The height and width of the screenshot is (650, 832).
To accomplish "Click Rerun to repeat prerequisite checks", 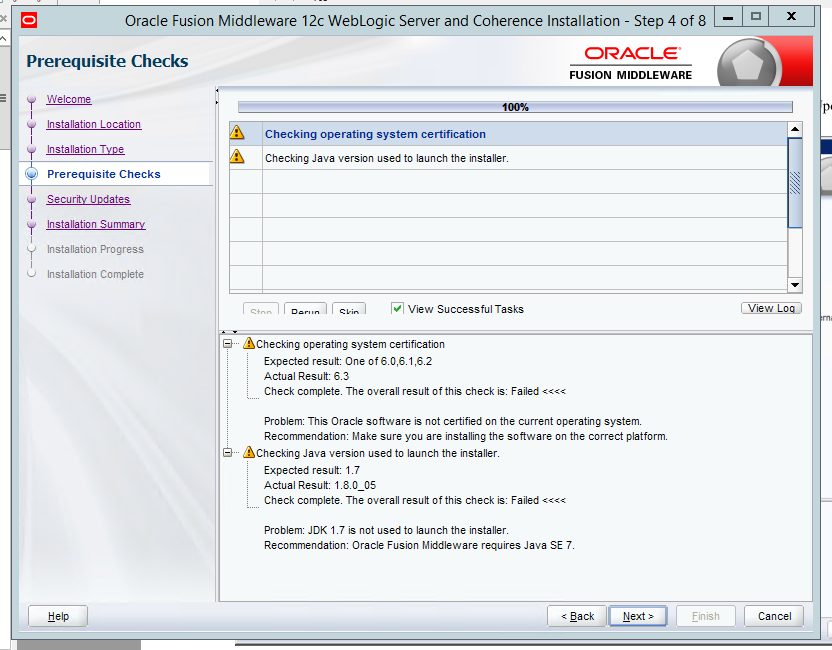I will pos(305,311).
